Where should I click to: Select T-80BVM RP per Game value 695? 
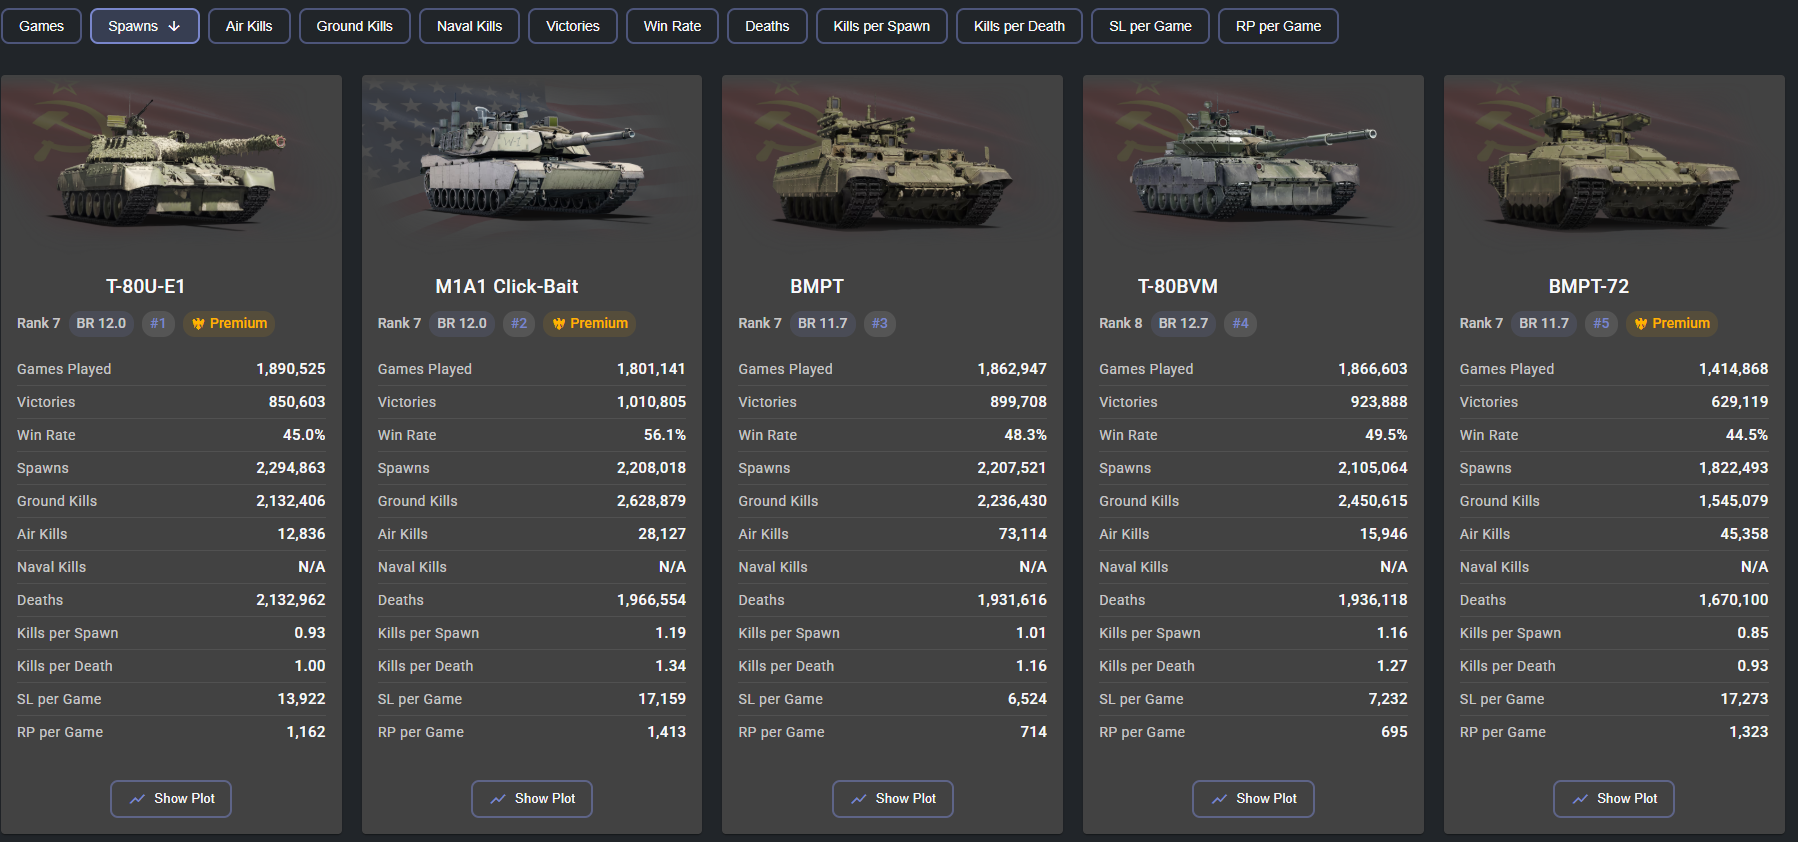tap(1394, 732)
